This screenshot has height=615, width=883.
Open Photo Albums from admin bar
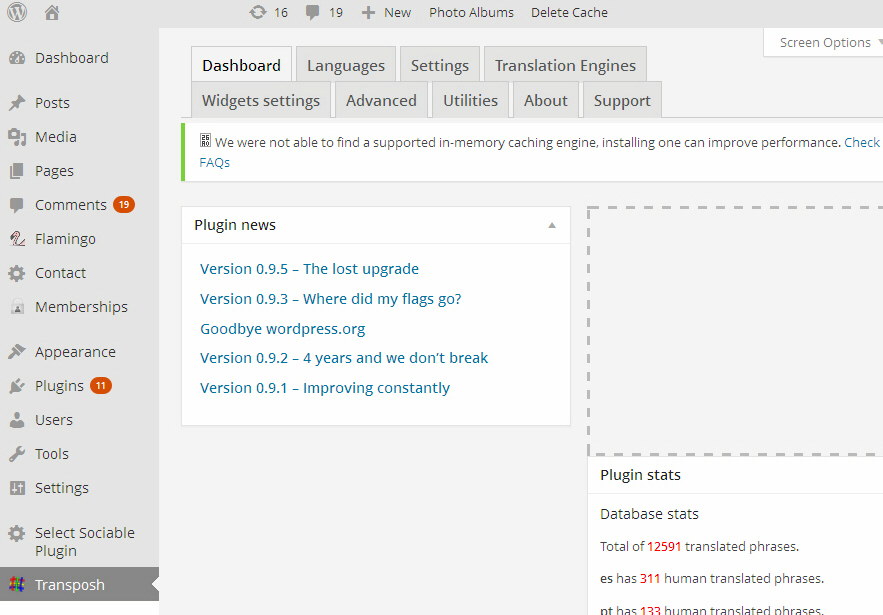471,13
